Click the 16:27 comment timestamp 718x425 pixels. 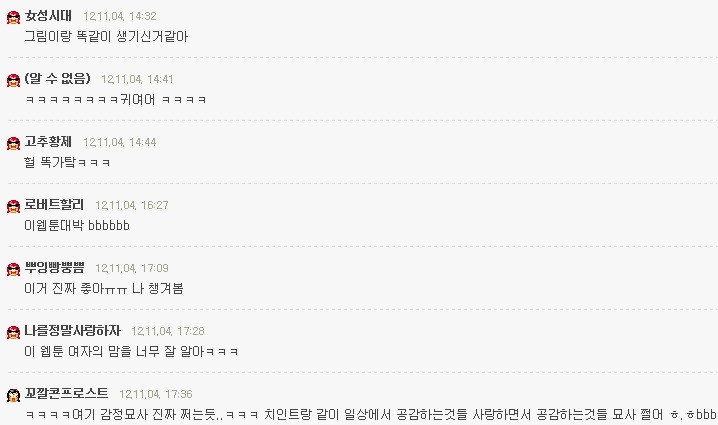(131, 205)
